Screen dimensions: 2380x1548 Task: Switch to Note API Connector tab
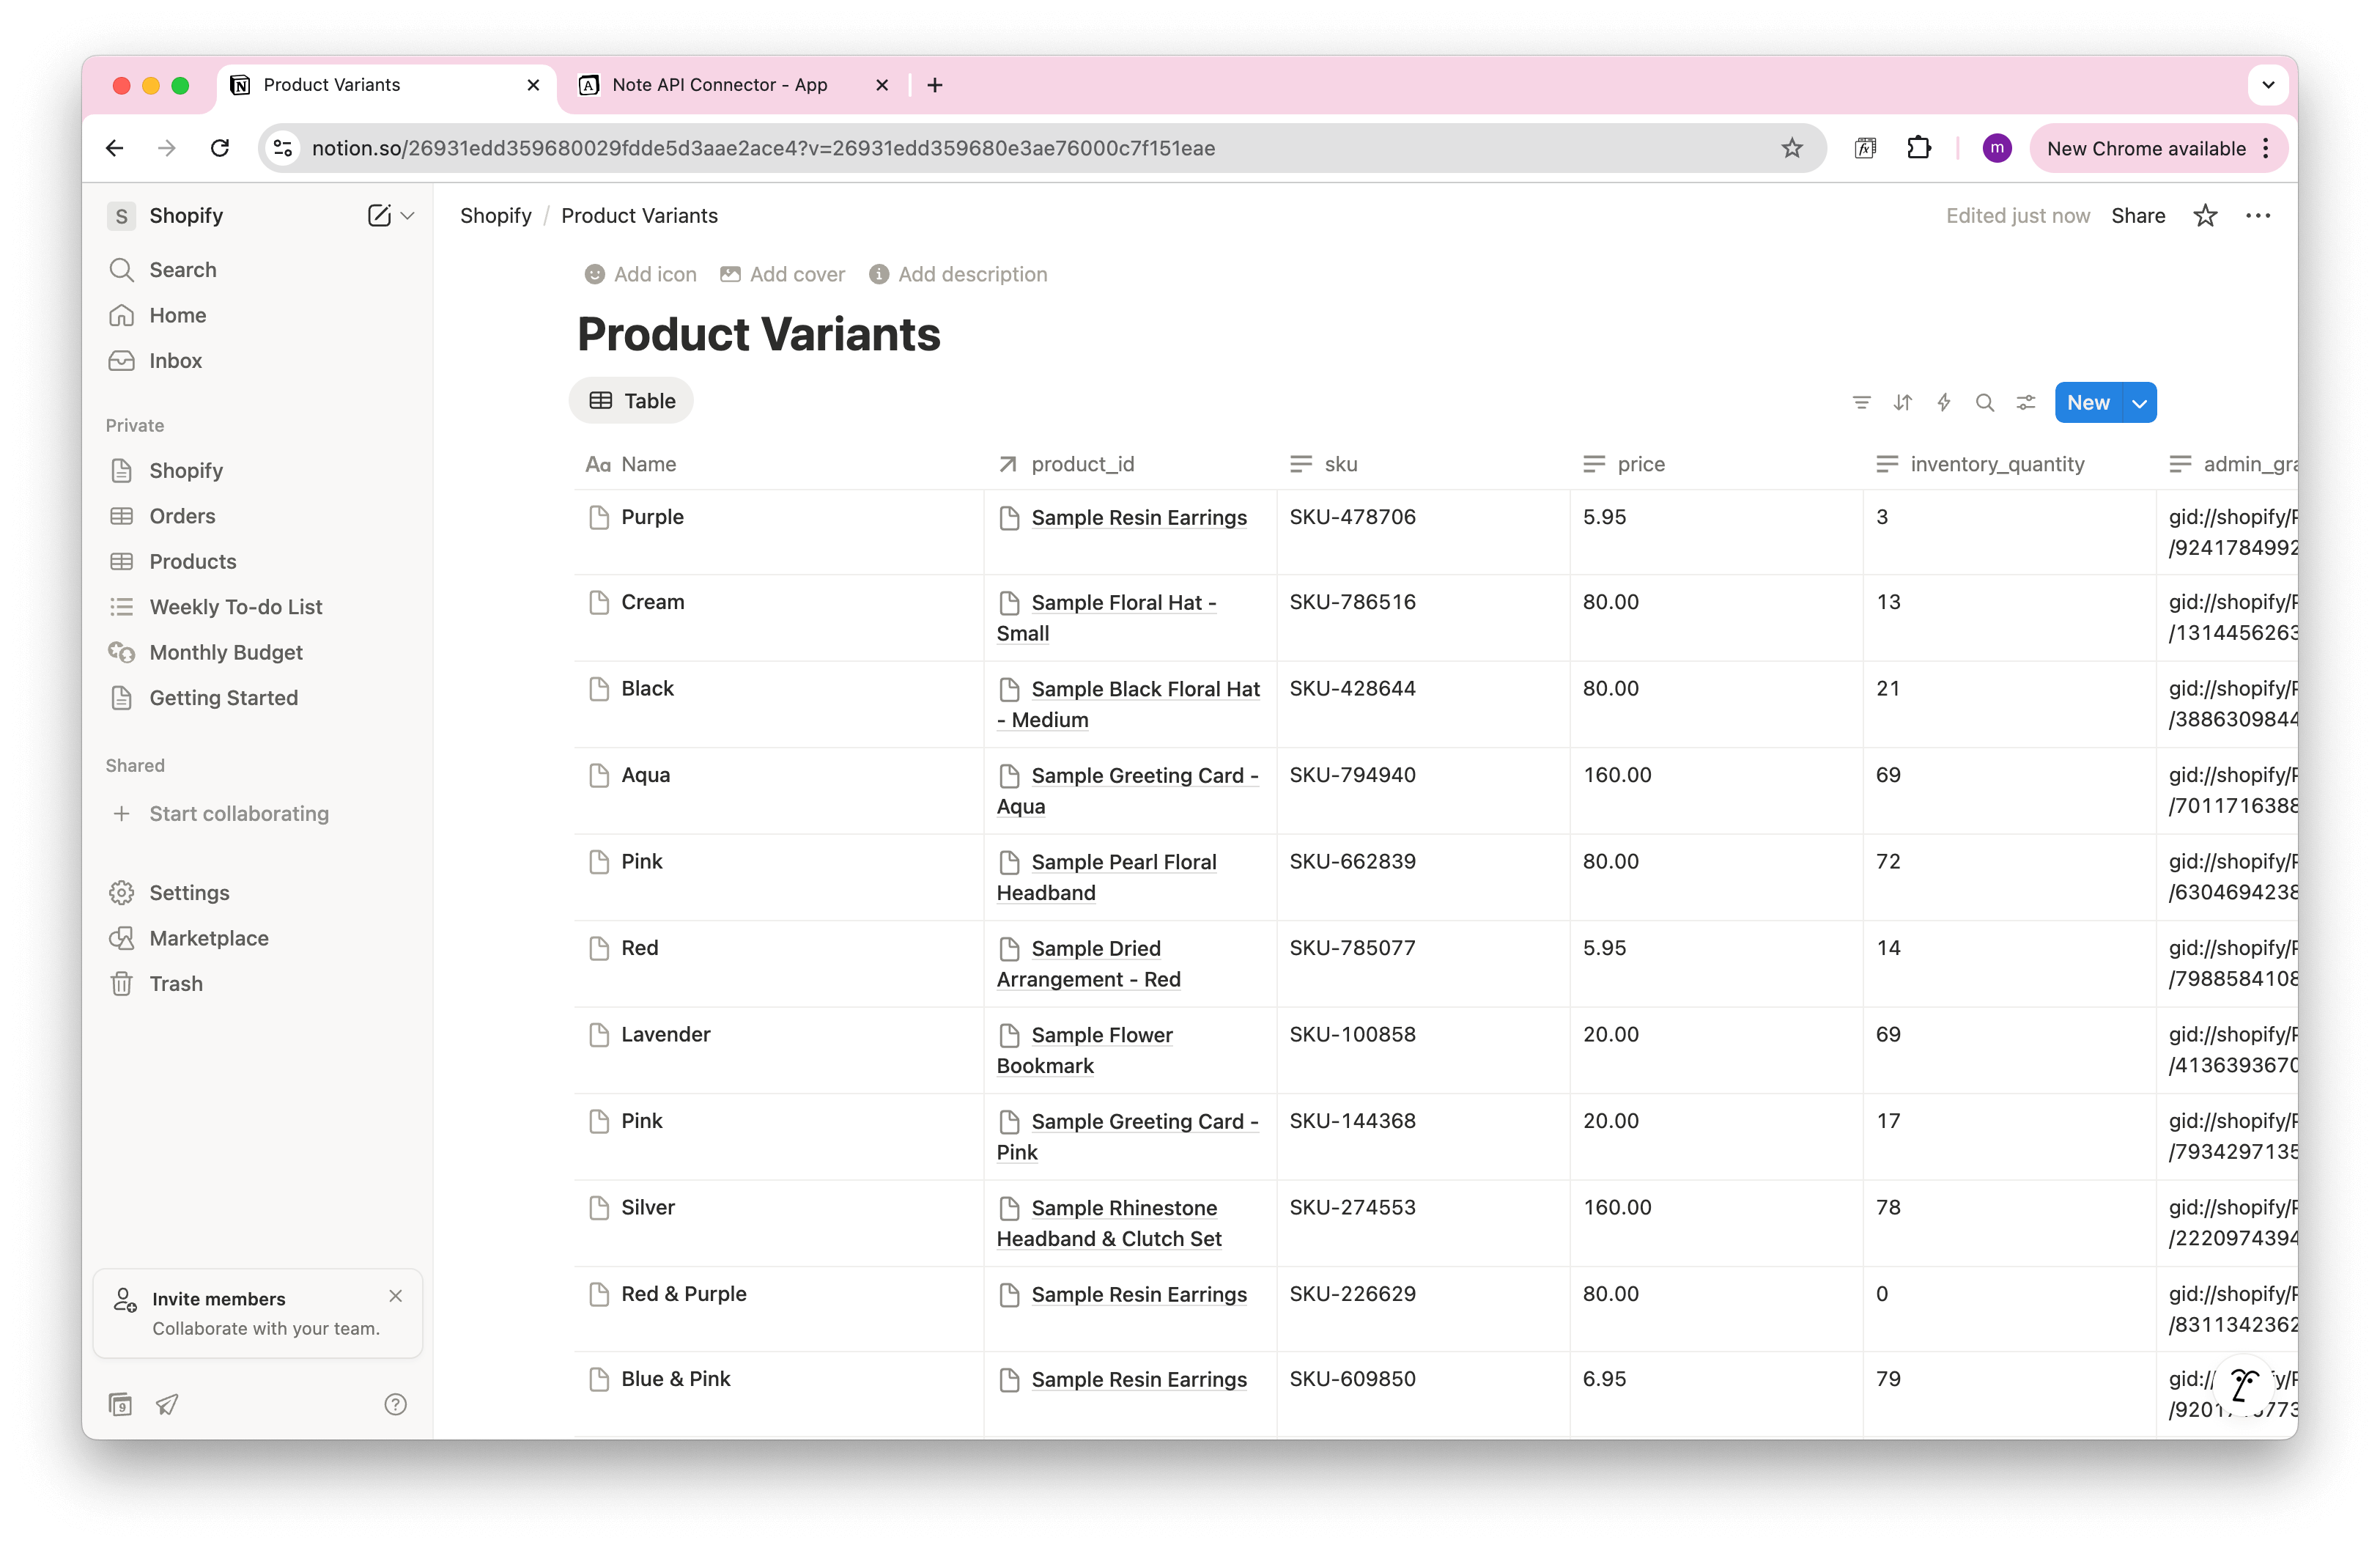coord(720,85)
